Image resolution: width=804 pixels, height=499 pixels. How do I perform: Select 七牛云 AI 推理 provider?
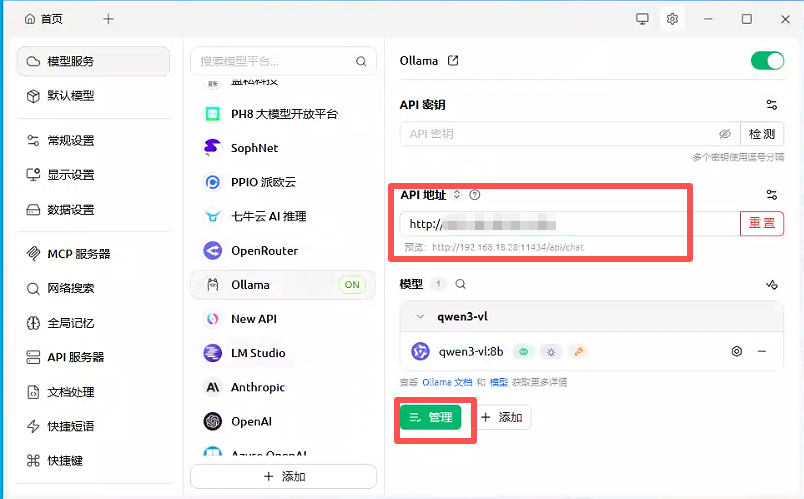[x=283, y=216]
